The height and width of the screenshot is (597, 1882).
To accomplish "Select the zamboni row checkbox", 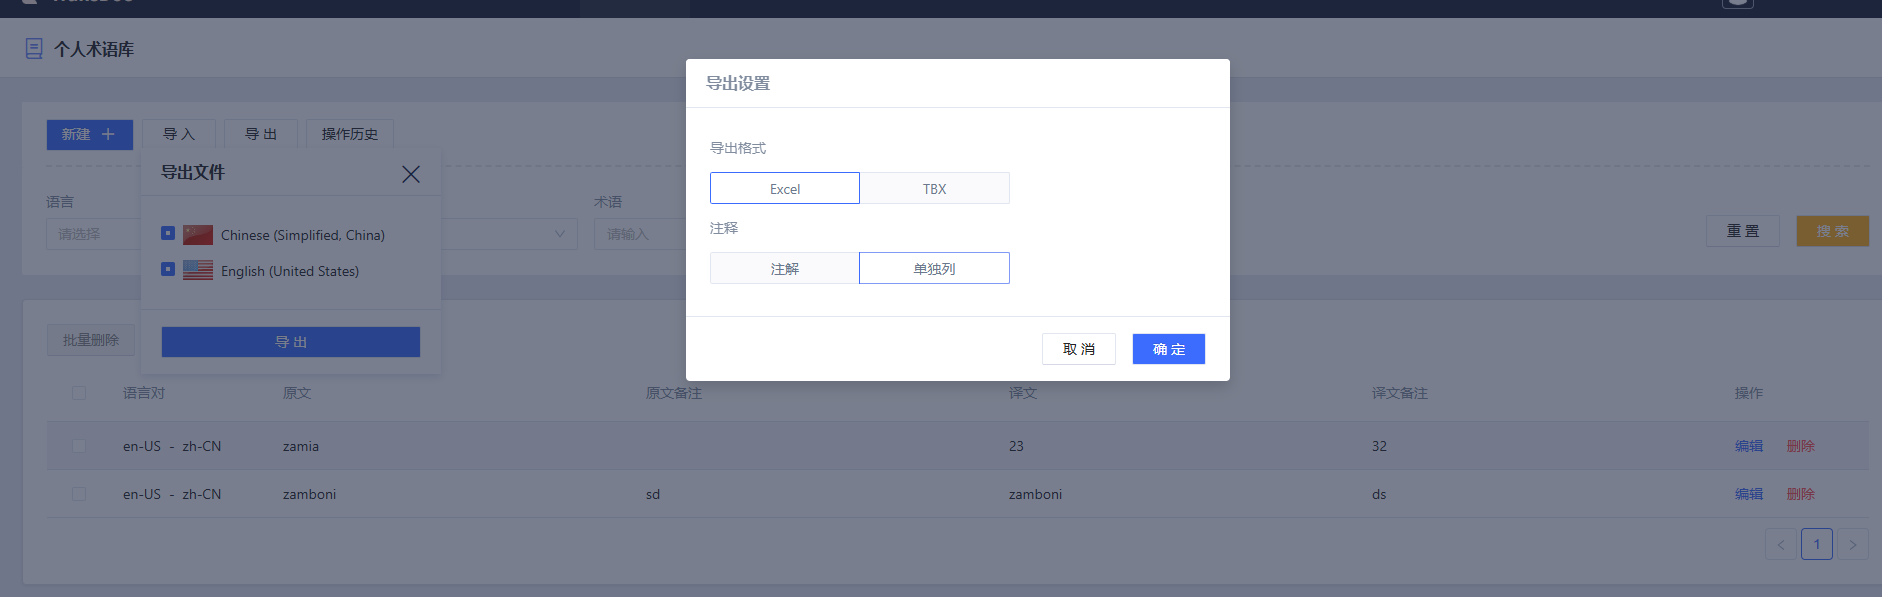I will pyautogui.click(x=79, y=494).
